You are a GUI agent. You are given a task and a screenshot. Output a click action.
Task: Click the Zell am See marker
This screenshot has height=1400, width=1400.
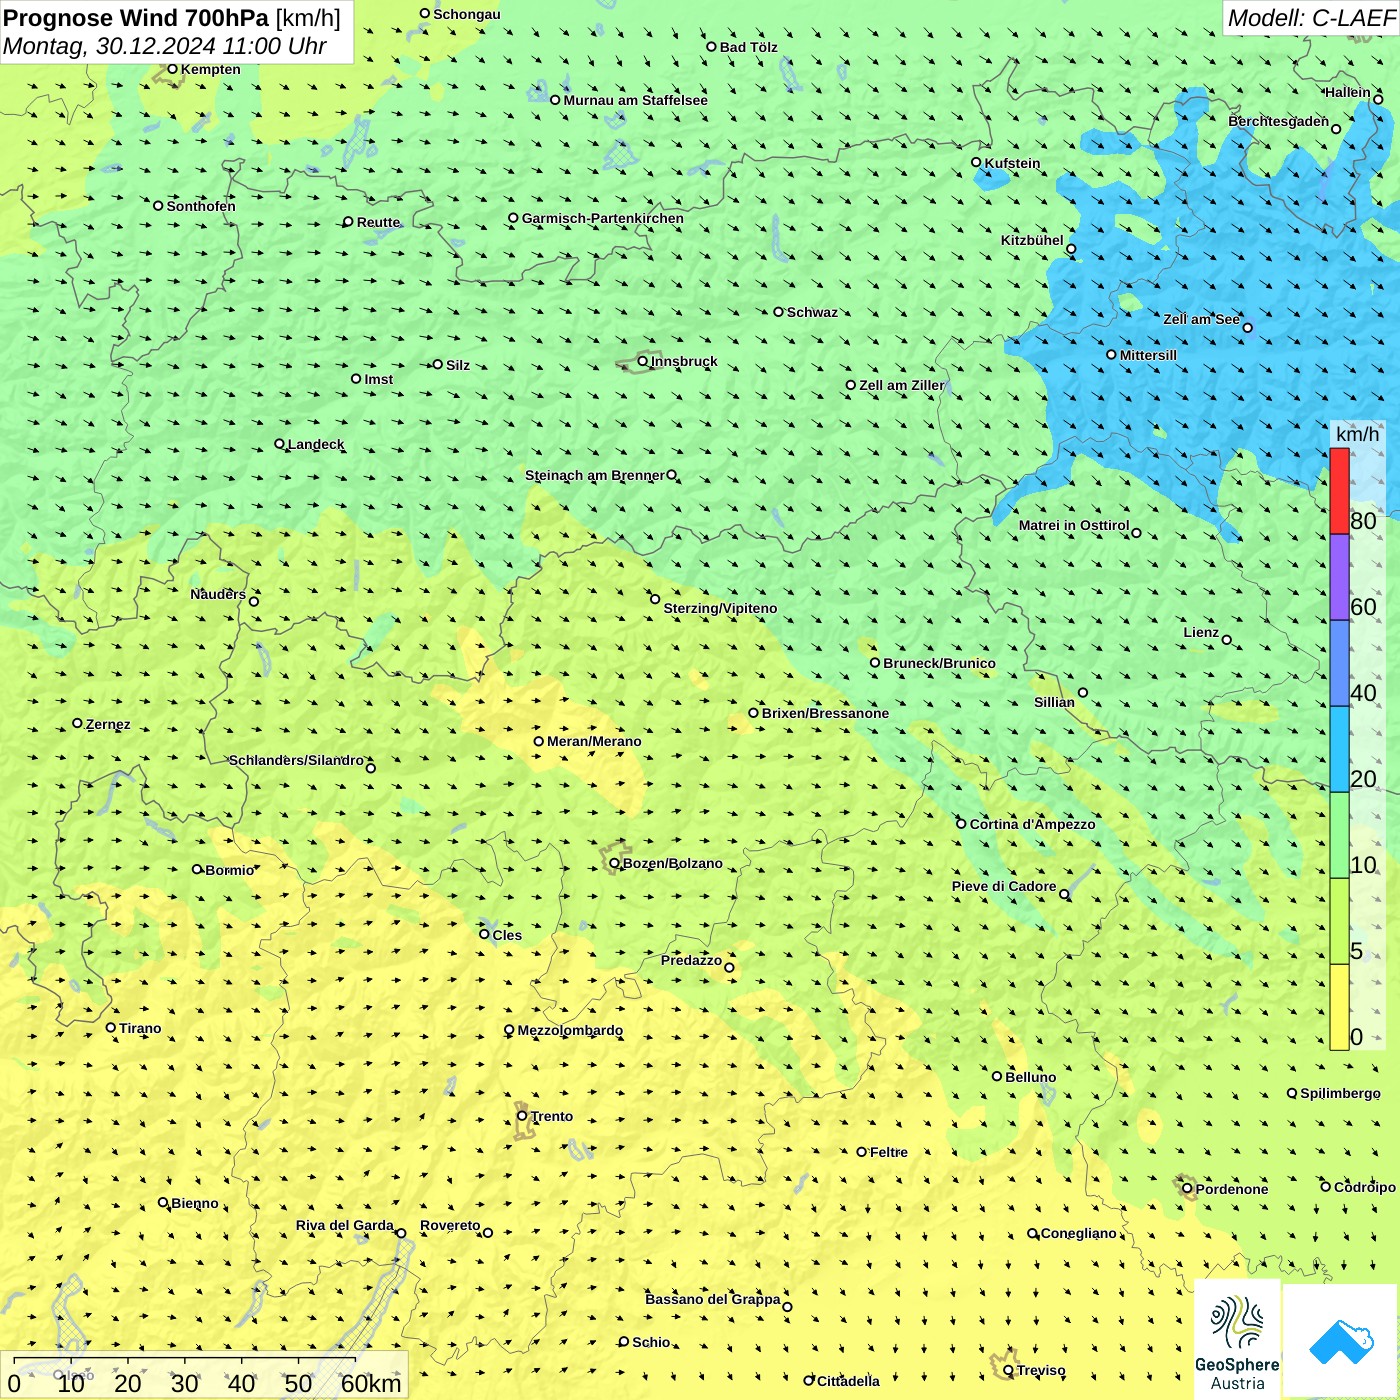pyautogui.click(x=1247, y=327)
